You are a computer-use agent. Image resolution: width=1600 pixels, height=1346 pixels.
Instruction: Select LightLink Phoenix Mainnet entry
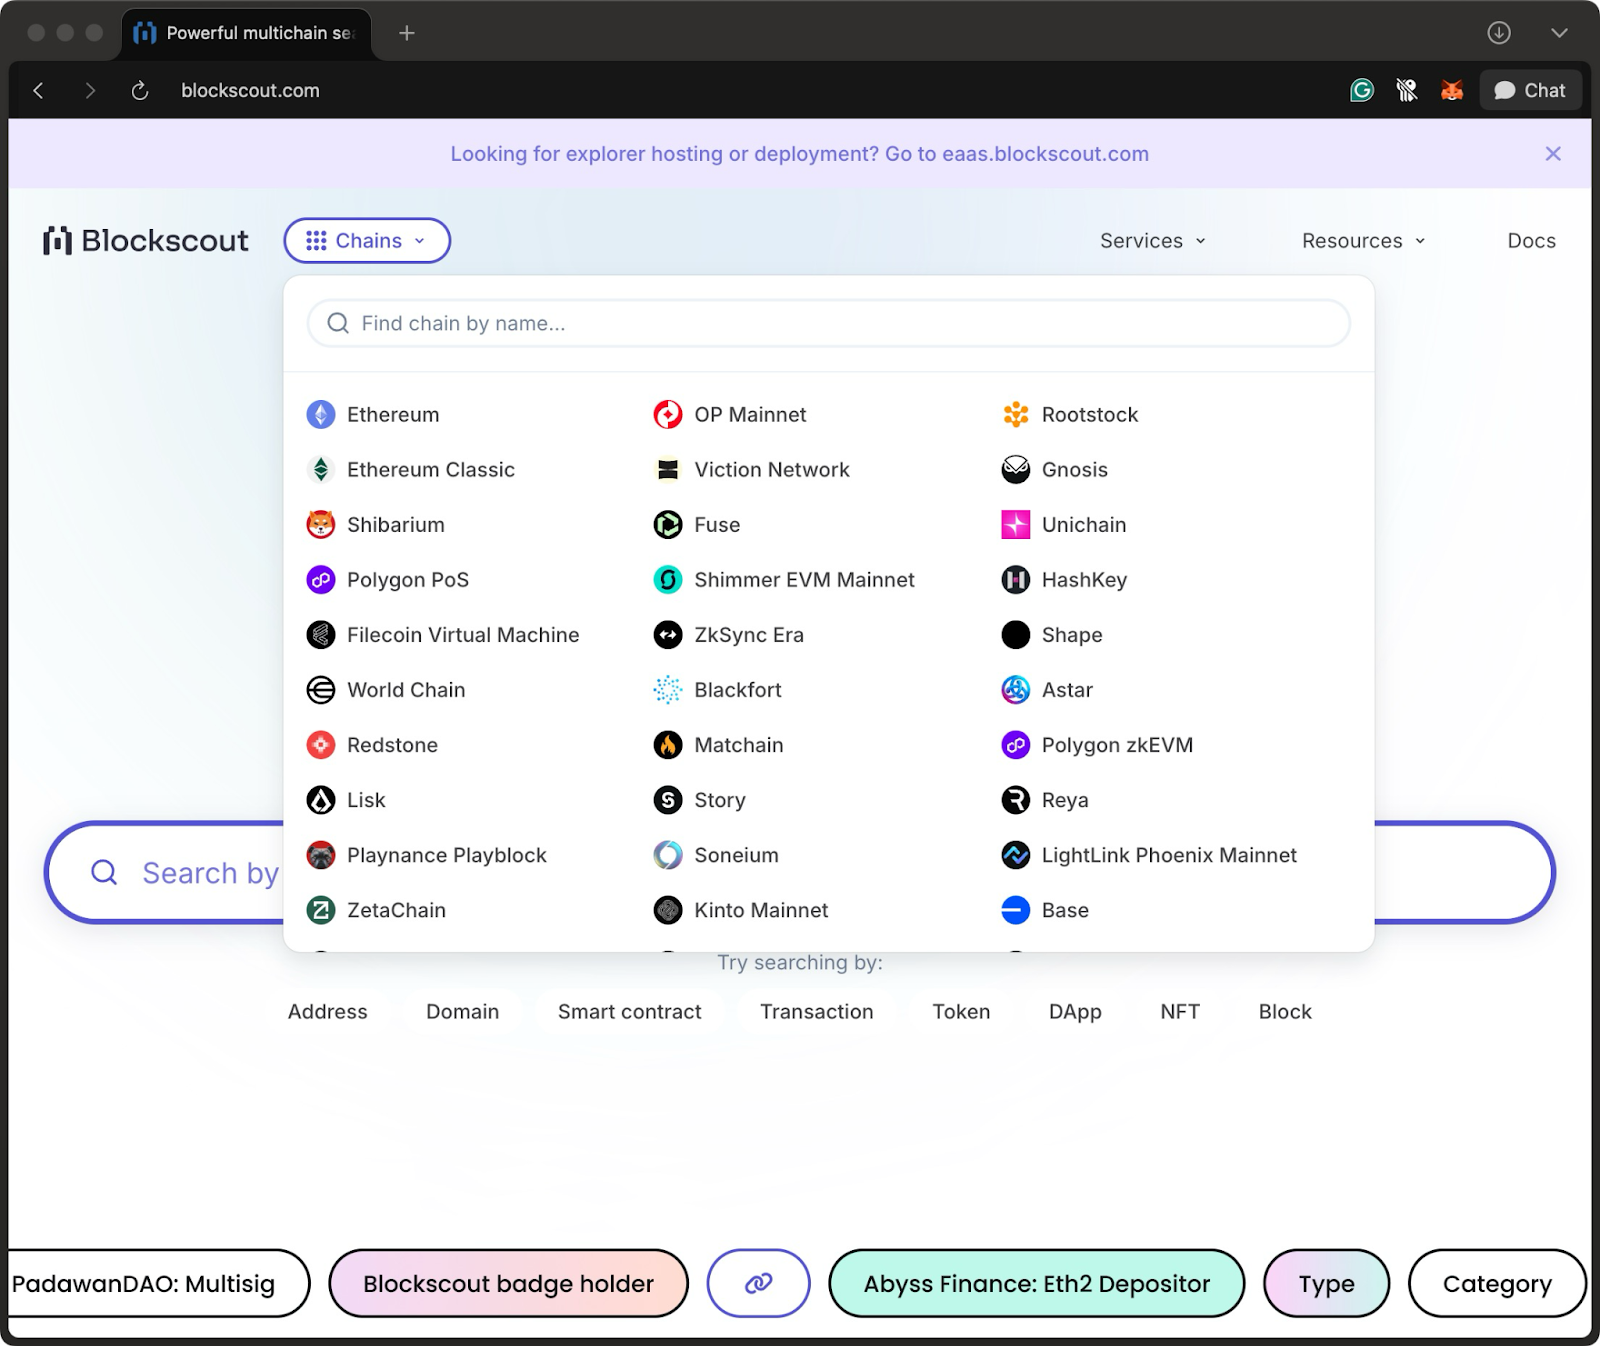(x=1149, y=855)
